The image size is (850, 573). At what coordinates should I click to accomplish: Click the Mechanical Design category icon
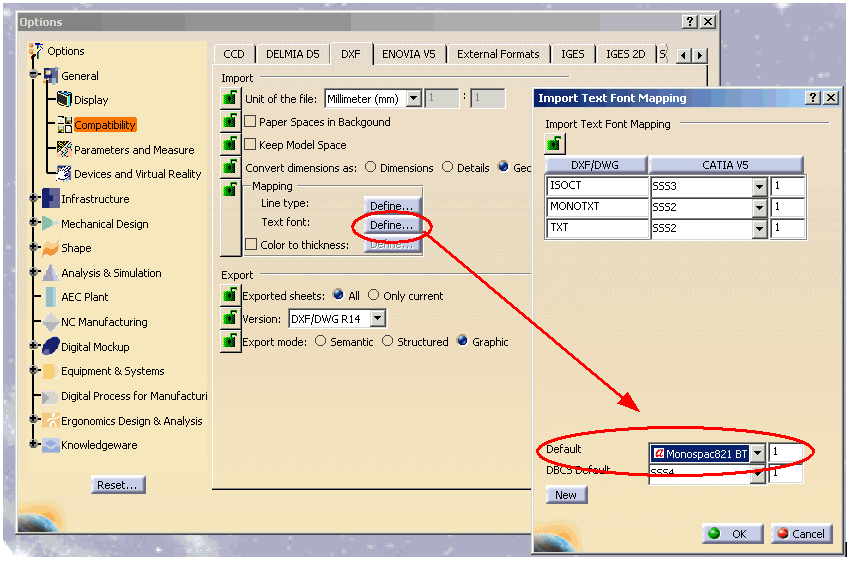coord(50,223)
